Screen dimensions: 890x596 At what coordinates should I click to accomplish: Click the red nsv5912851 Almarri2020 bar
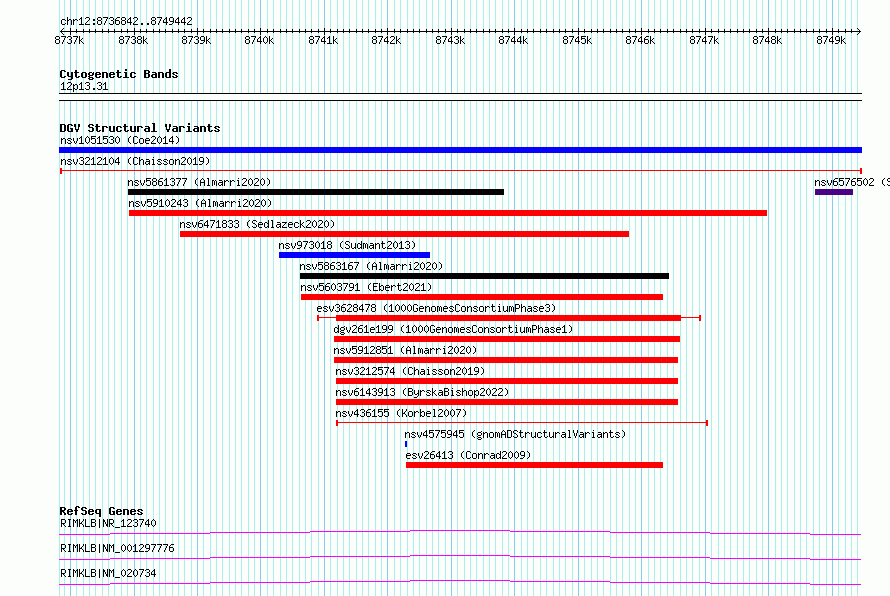[506, 360]
